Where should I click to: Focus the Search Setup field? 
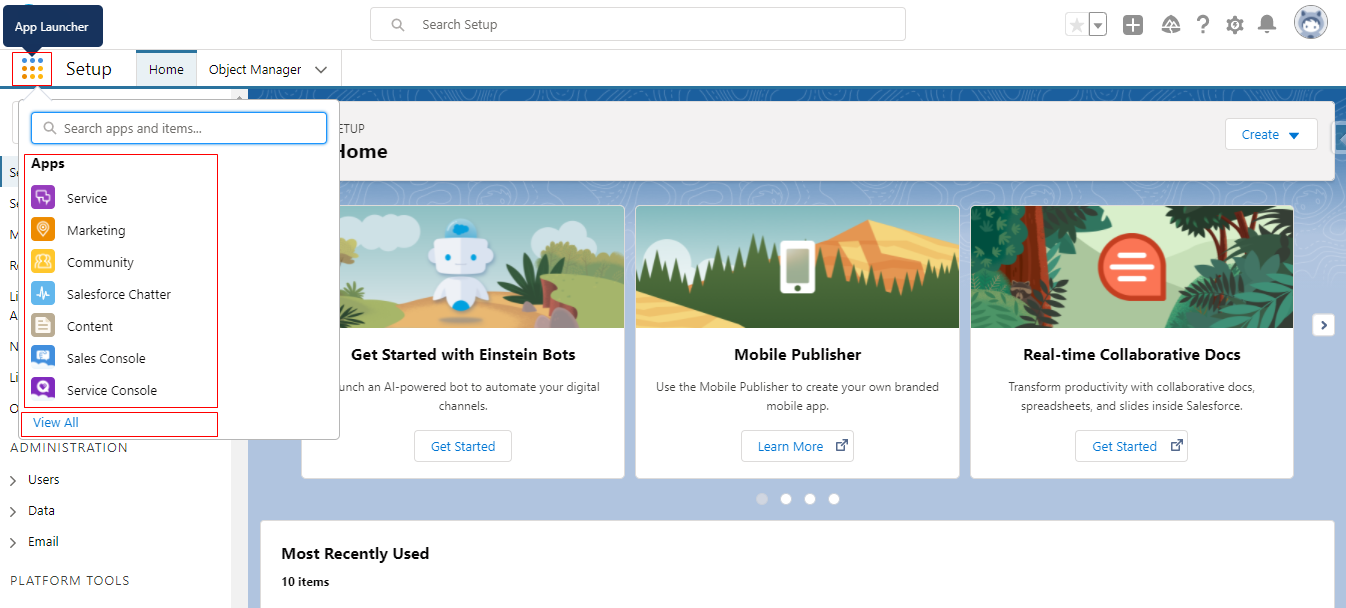click(638, 24)
